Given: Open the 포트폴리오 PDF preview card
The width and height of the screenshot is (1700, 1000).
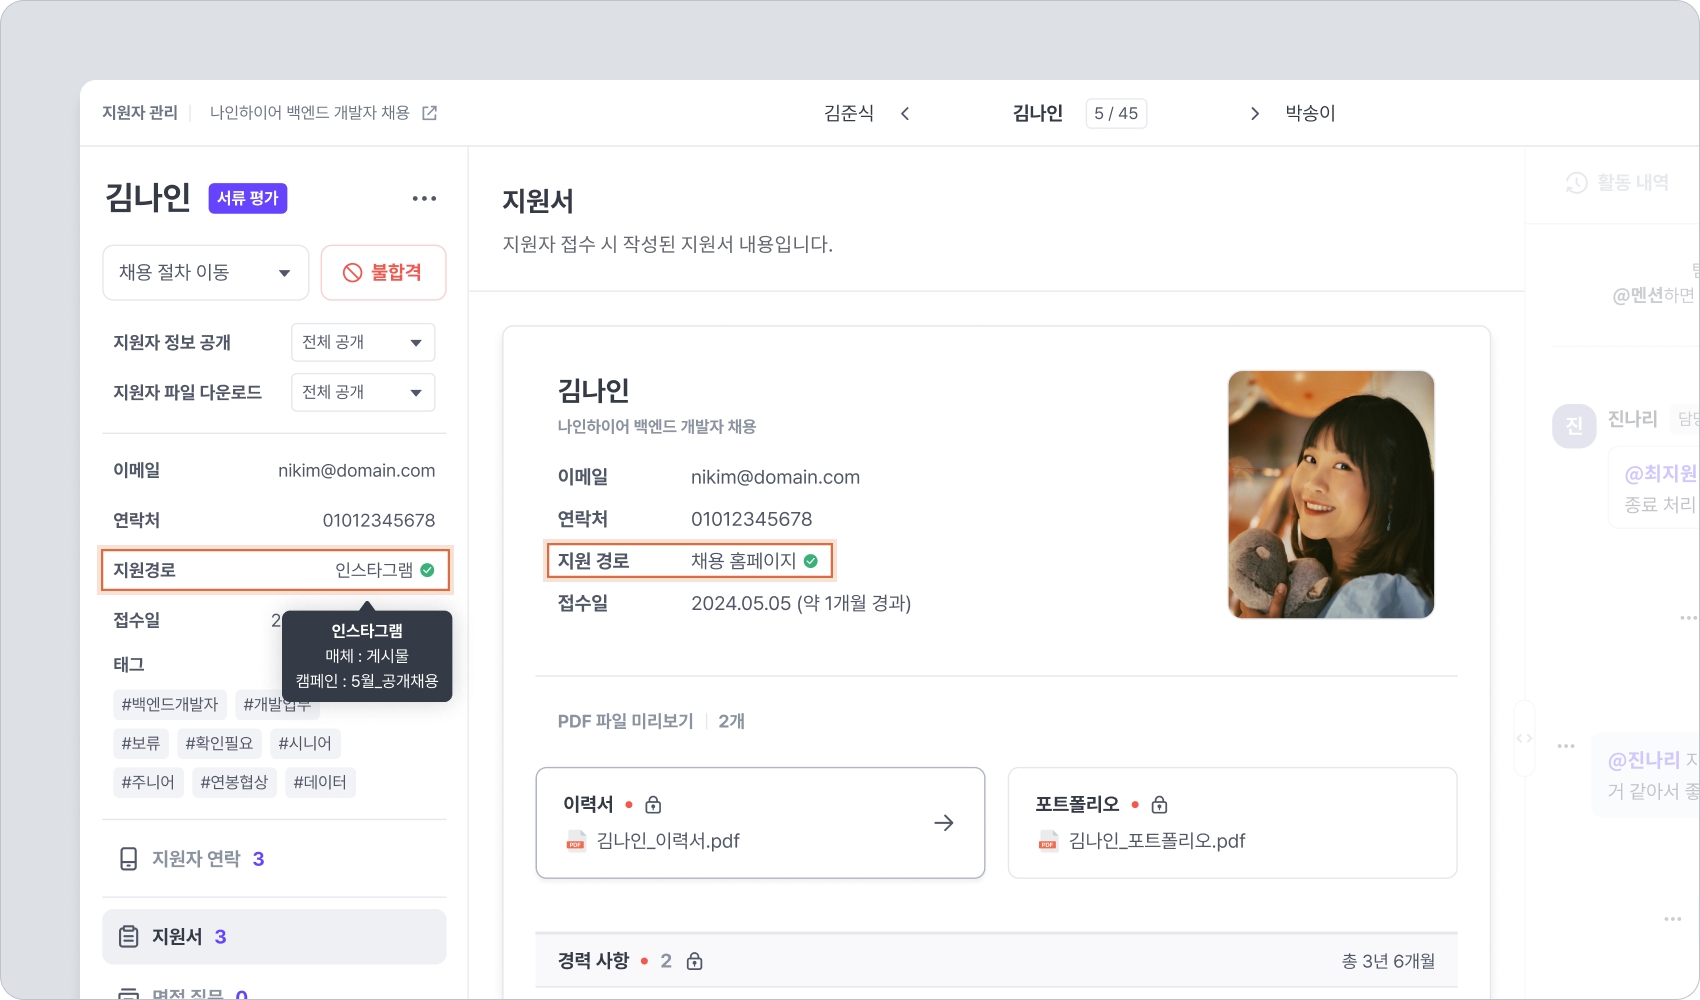Looking at the screenshot, I should (1232, 823).
